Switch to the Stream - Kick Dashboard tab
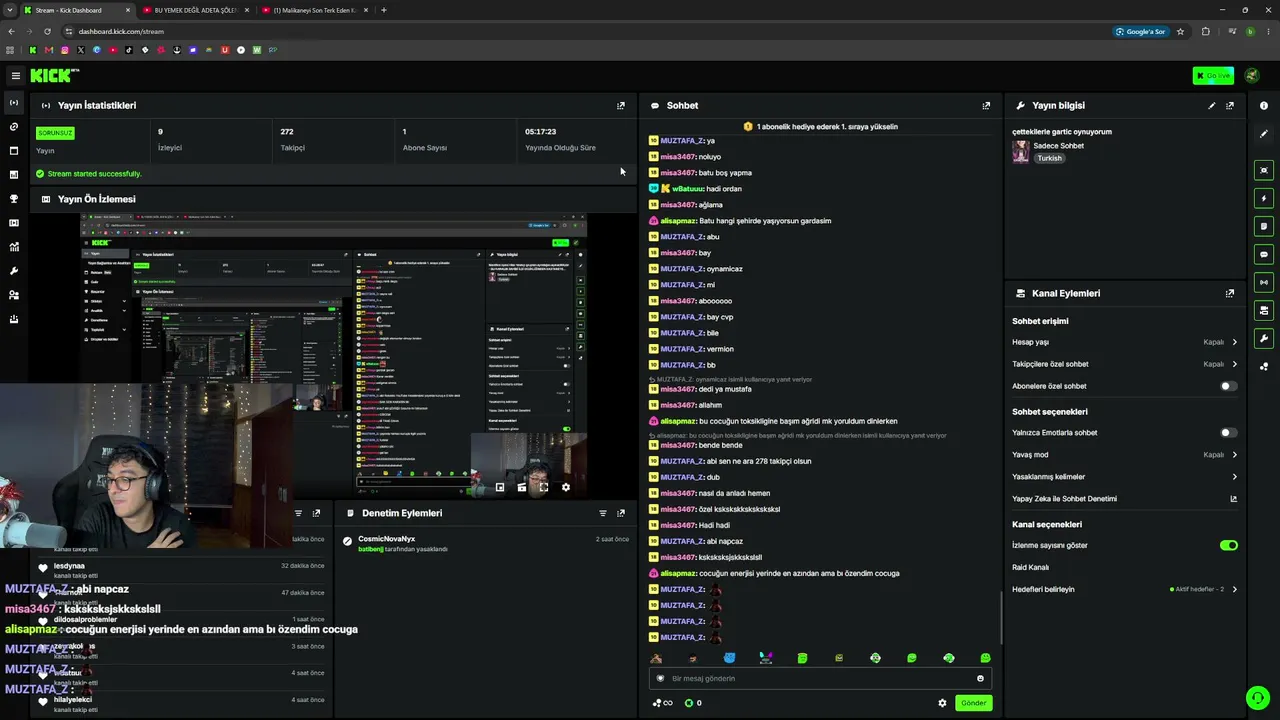This screenshot has height=720, width=1280. (x=76, y=10)
